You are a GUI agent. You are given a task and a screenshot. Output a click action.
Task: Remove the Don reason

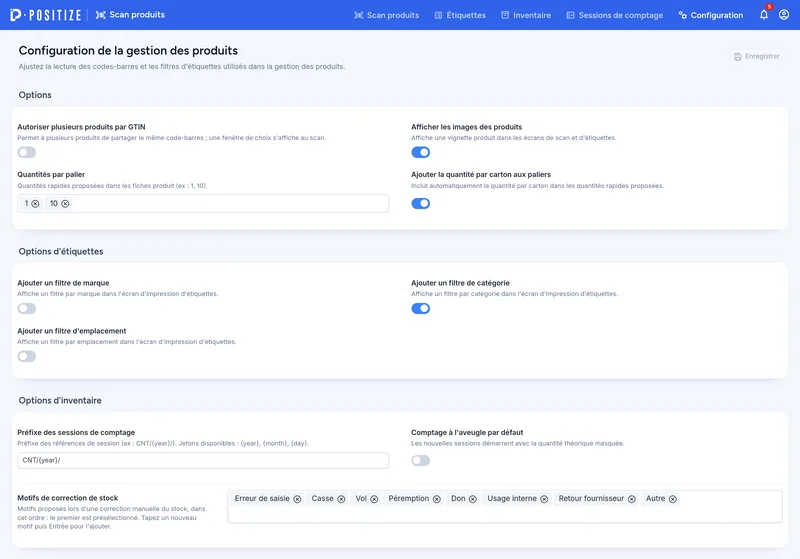473,499
